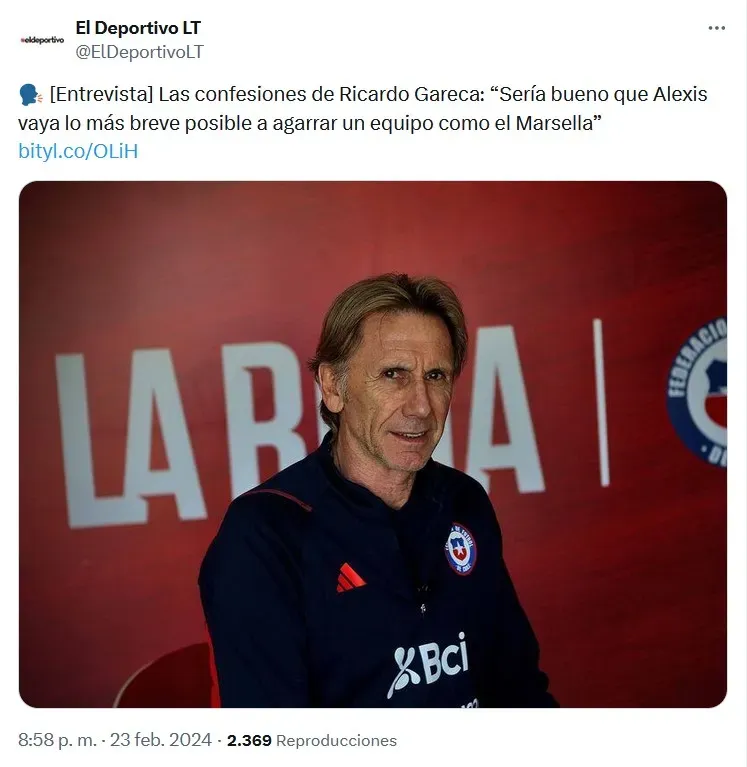The width and height of the screenshot is (747, 767).
Task: Click the word Marsella in the tweet
Action: click(554, 123)
